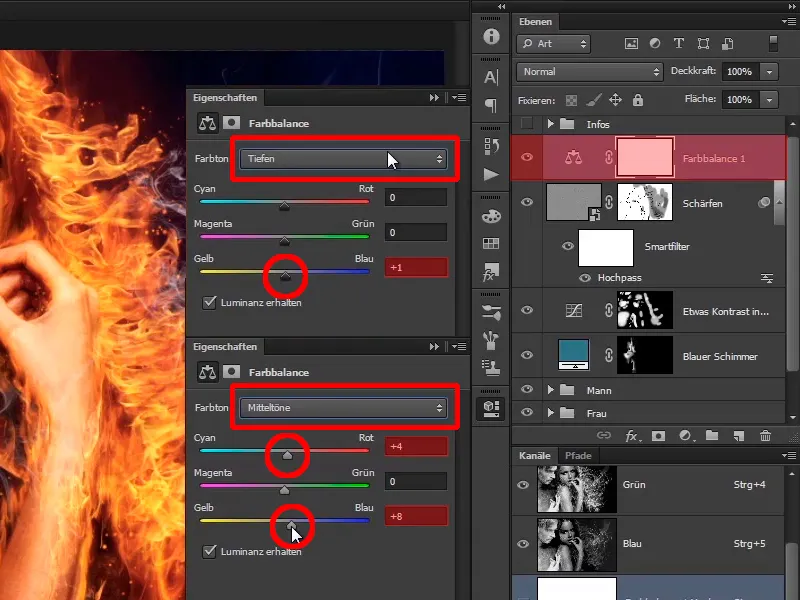Switch to the Pfade tab

pyautogui.click(x=578, y=456)
